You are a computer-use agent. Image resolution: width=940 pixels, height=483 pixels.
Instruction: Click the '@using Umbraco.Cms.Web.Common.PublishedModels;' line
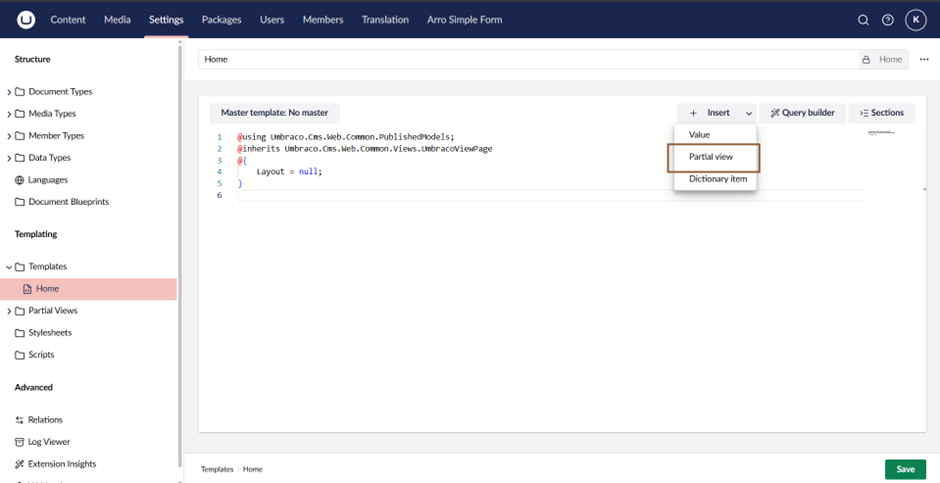point(346,137)
